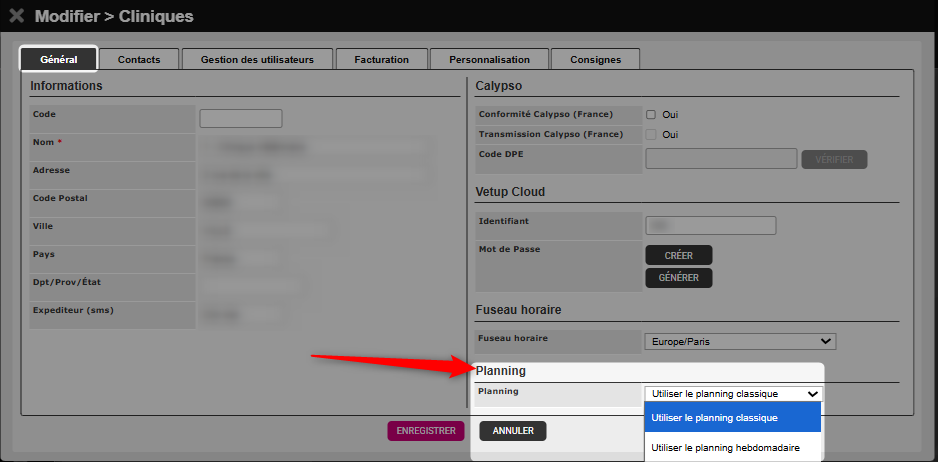Go to the Facturation tab

coord(381,59)
